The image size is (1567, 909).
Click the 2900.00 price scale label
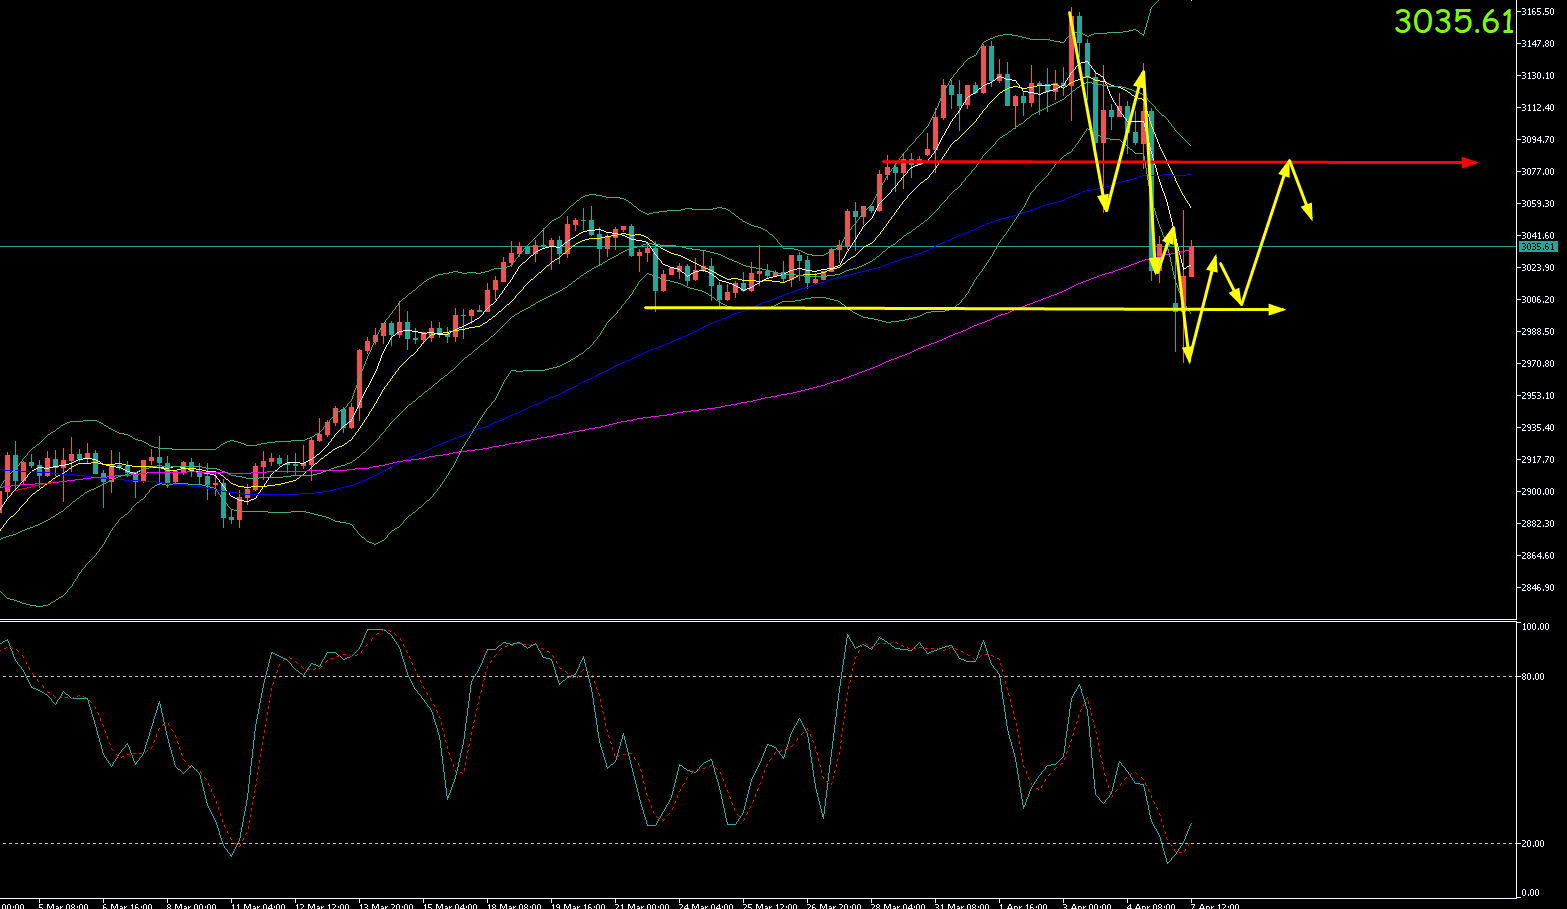pyautogui.click(x=1537, y=492)
